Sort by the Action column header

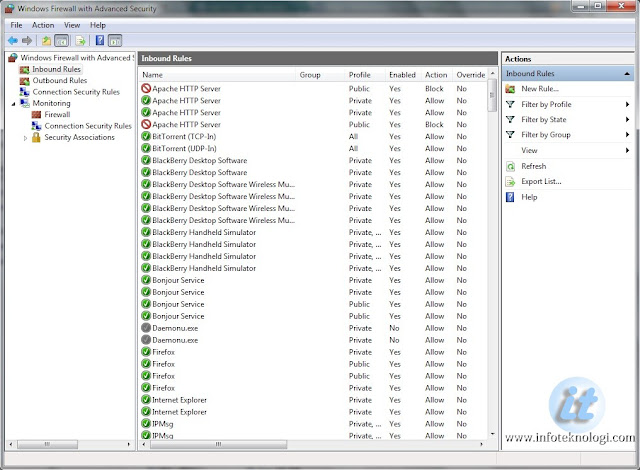(x=437, y=75)
